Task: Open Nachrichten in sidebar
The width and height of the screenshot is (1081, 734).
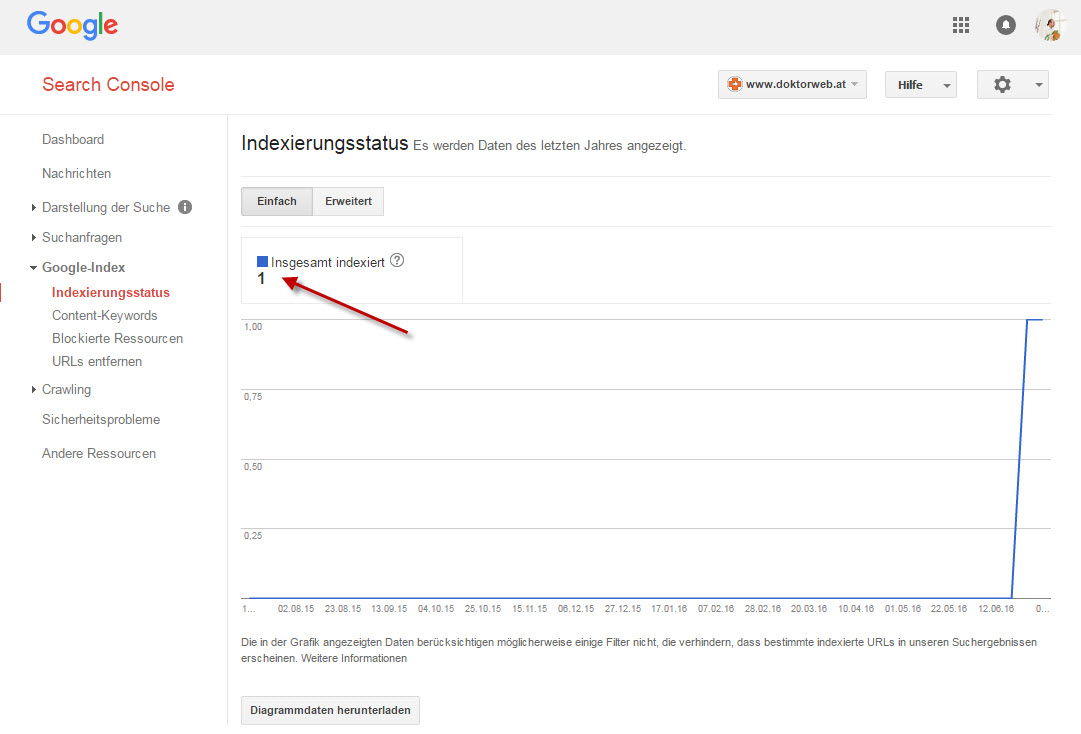Action: coord(77,174)
